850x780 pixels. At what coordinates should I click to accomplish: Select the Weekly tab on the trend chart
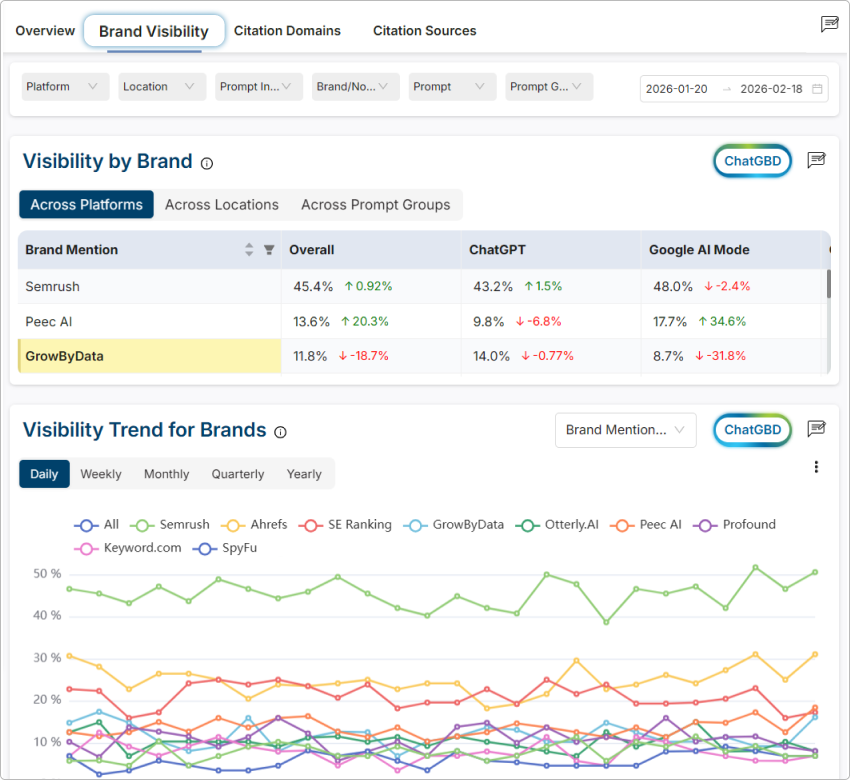pyautogui.click(x=100, y=473)
